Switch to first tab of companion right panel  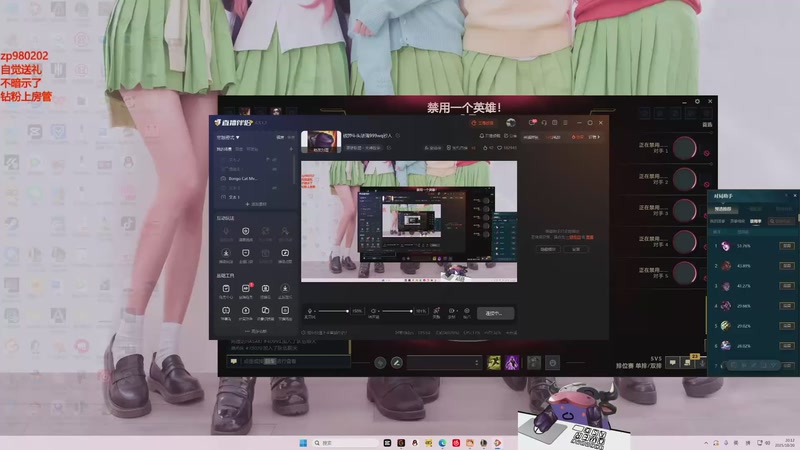(x=531, y=137)
